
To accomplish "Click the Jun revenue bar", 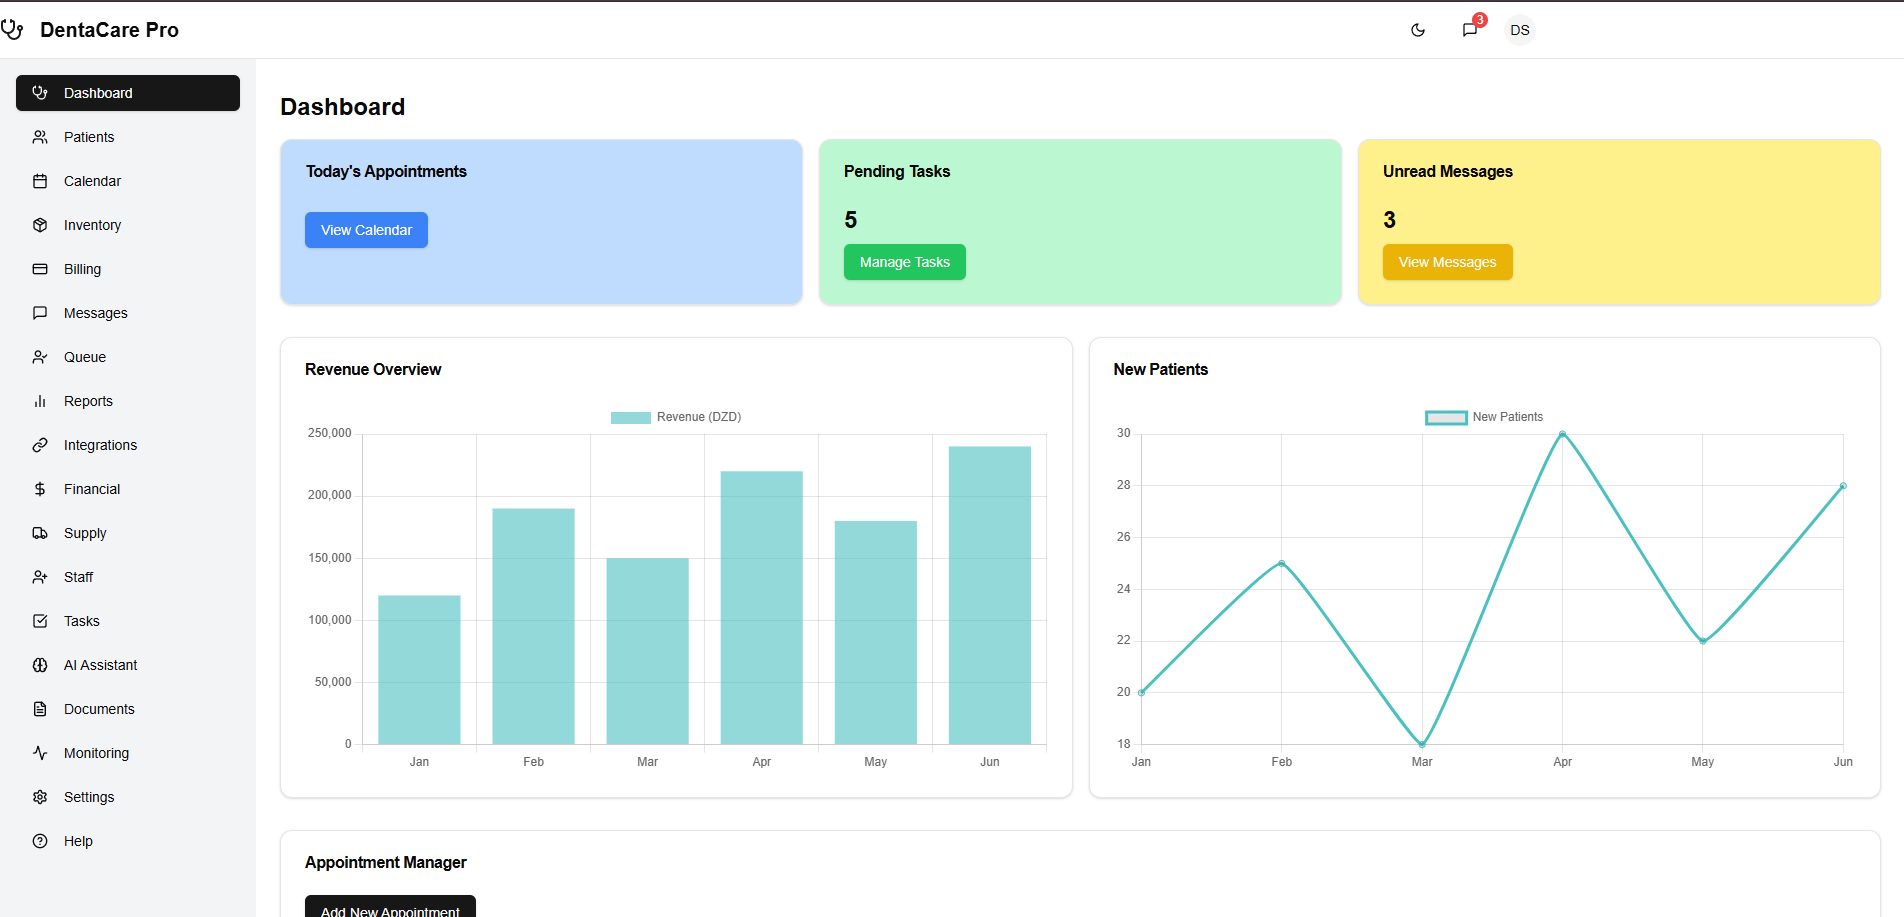I will pyautogui.click(x=990, y=595).
